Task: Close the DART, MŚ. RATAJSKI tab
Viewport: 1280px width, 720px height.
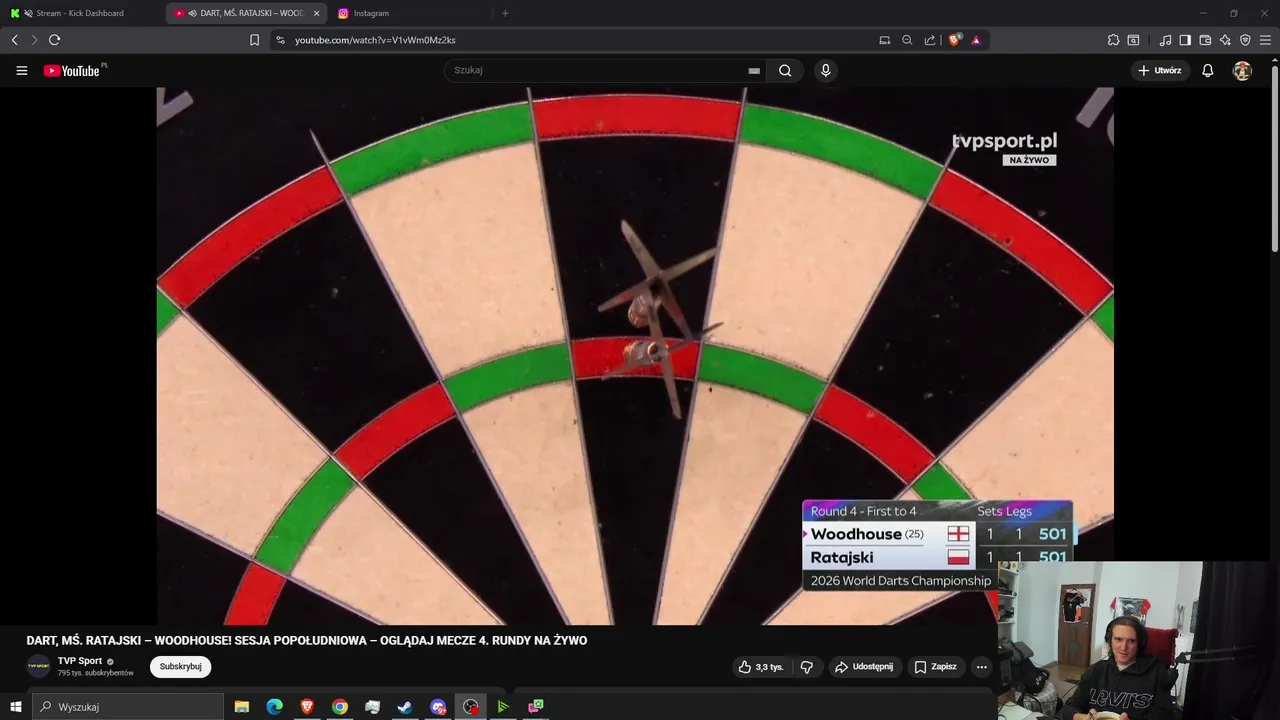Action: click(x=316, y=13)
